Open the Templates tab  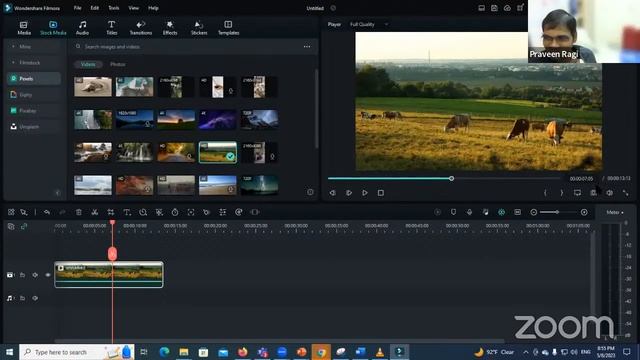coord(228,28)
